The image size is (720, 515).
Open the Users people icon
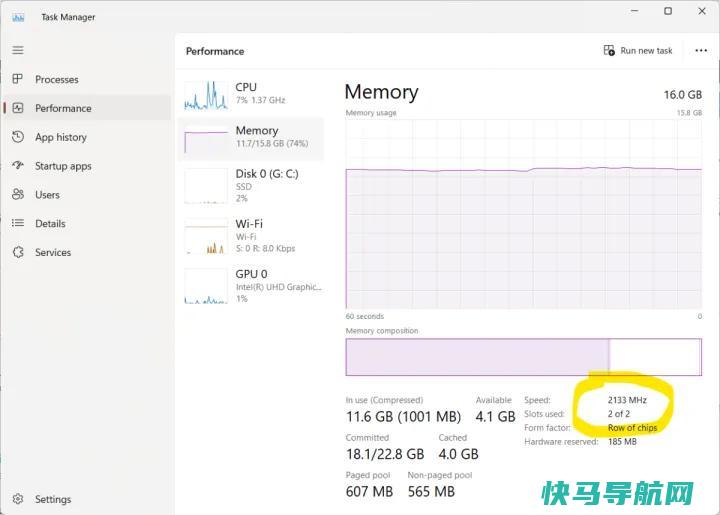18,194
